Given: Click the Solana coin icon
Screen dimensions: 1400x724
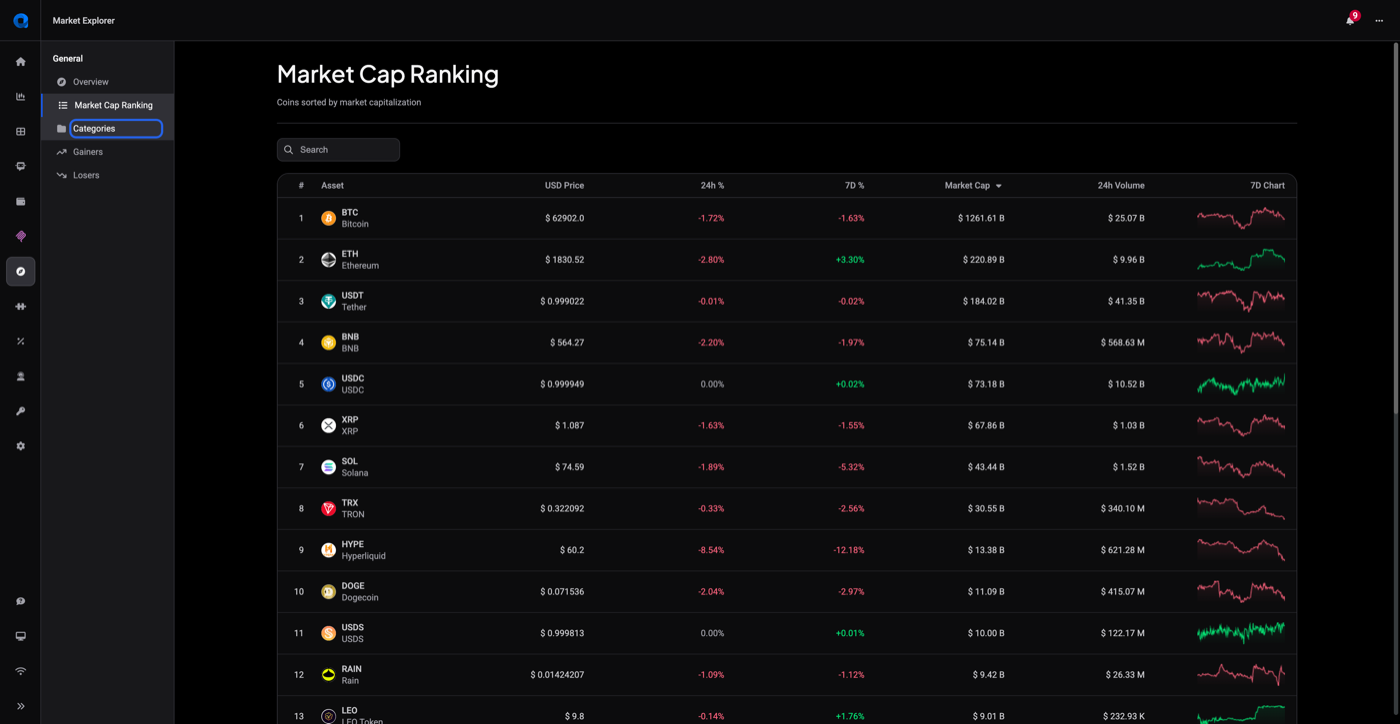Looking at the screenshot, I should pyautogui.click(x=328, y=467).
